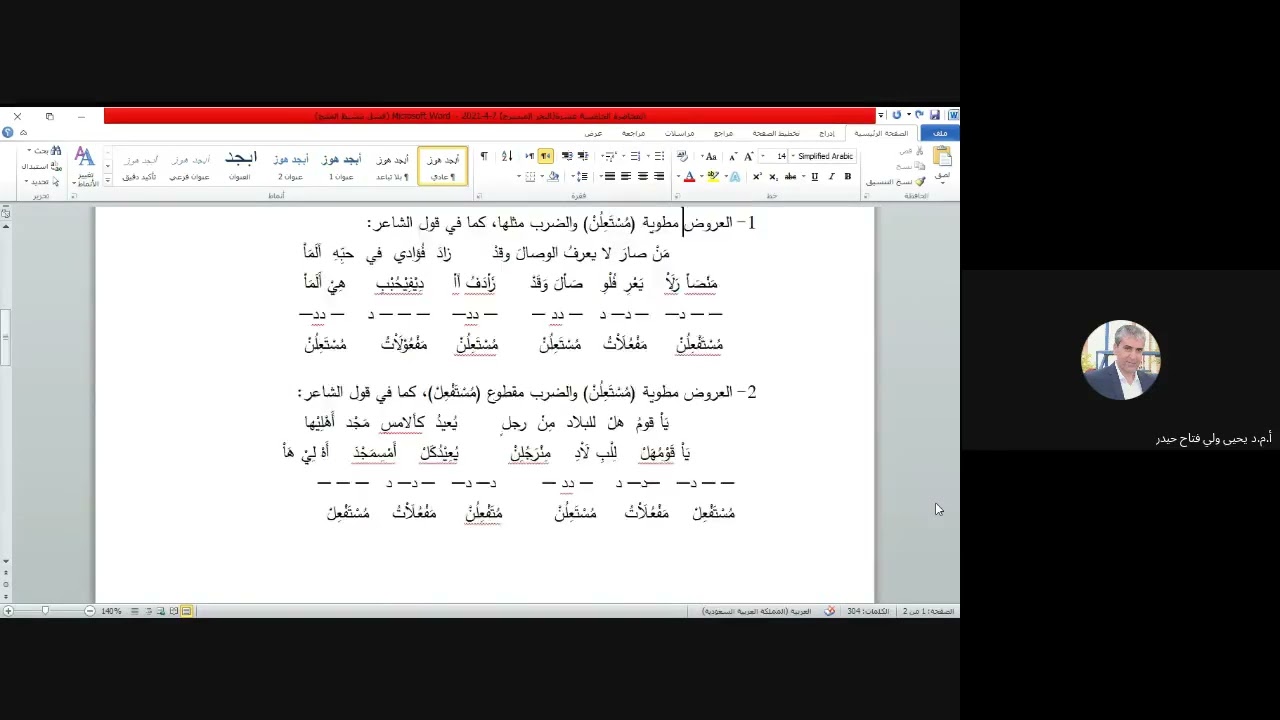Undo the last action
This screenshot has width=1280, height=720.
[x=919, y=115]
